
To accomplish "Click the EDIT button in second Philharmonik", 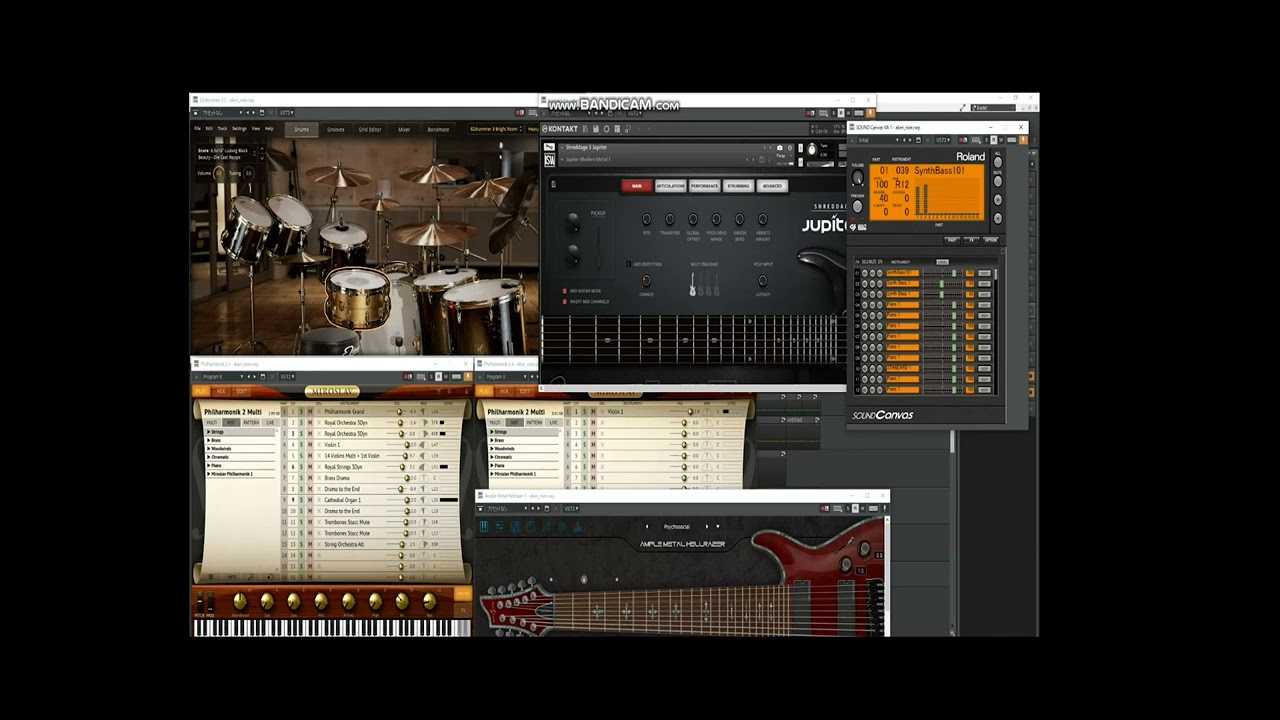I will coord(524,391).
